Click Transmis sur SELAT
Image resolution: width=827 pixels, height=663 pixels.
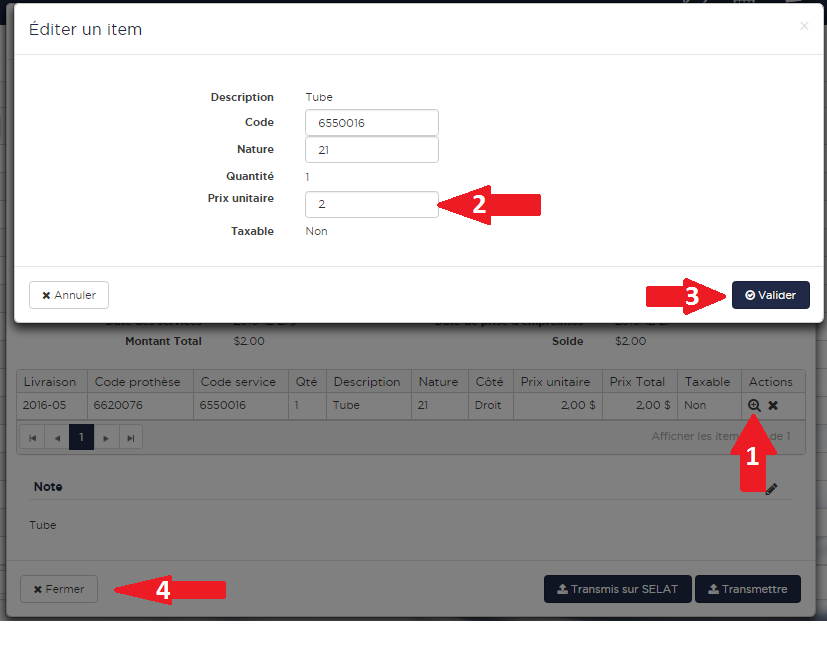click(616, 589)
